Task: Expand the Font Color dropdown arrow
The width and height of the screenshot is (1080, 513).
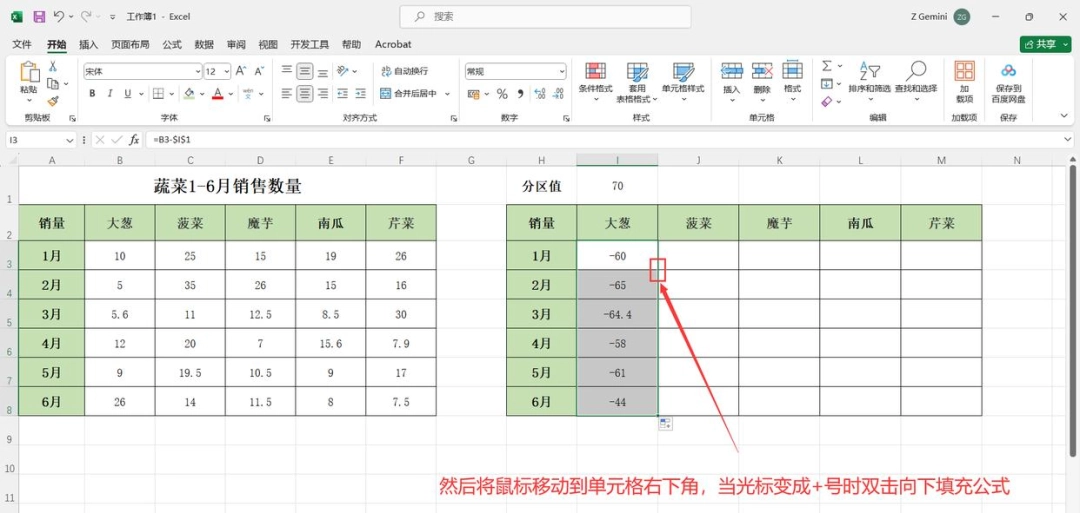Action: tap(229, 94)
